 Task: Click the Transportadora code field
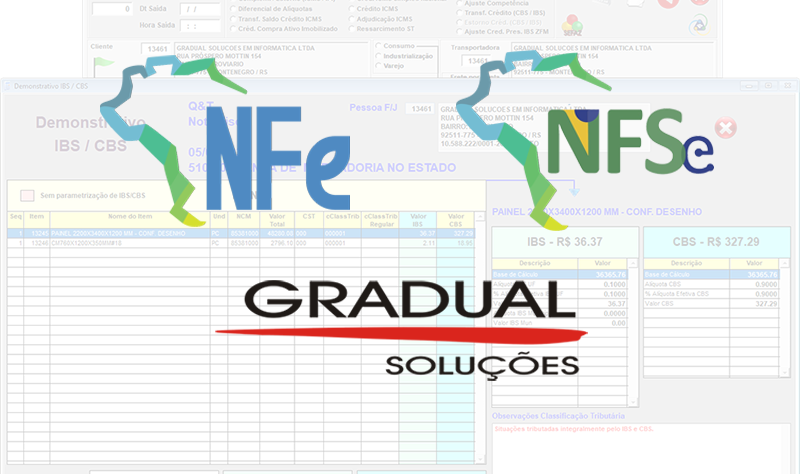pyautogui.click(x=477, y=61)
